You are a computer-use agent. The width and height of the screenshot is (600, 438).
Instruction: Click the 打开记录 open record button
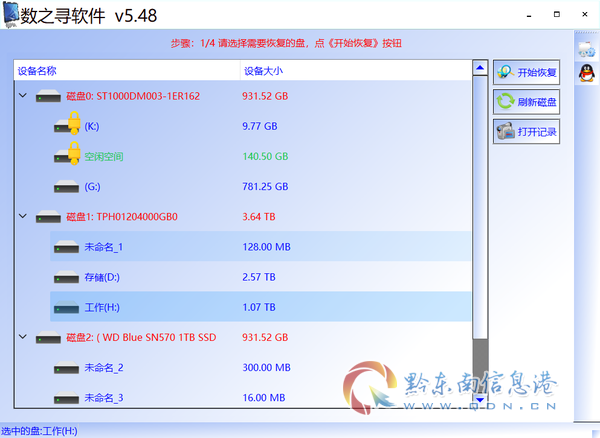click(x=526, y=132)
